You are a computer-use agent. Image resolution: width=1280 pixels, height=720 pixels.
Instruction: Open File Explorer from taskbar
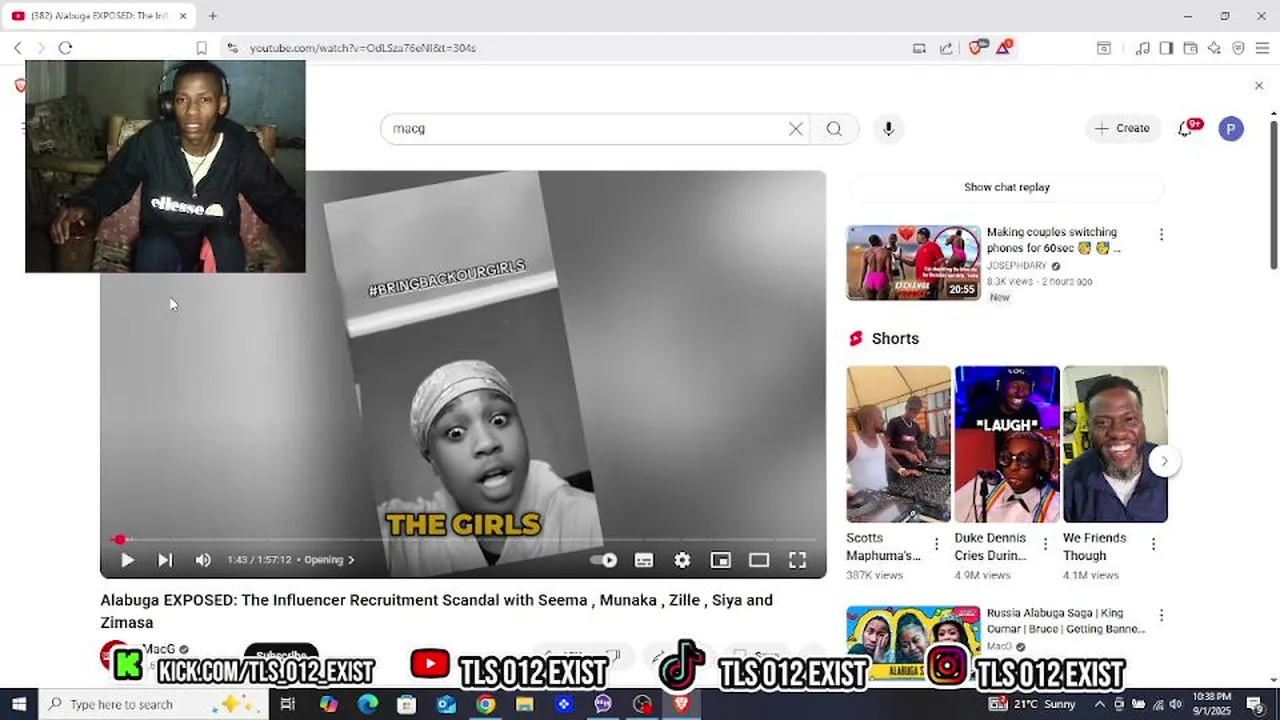[524, 704]
